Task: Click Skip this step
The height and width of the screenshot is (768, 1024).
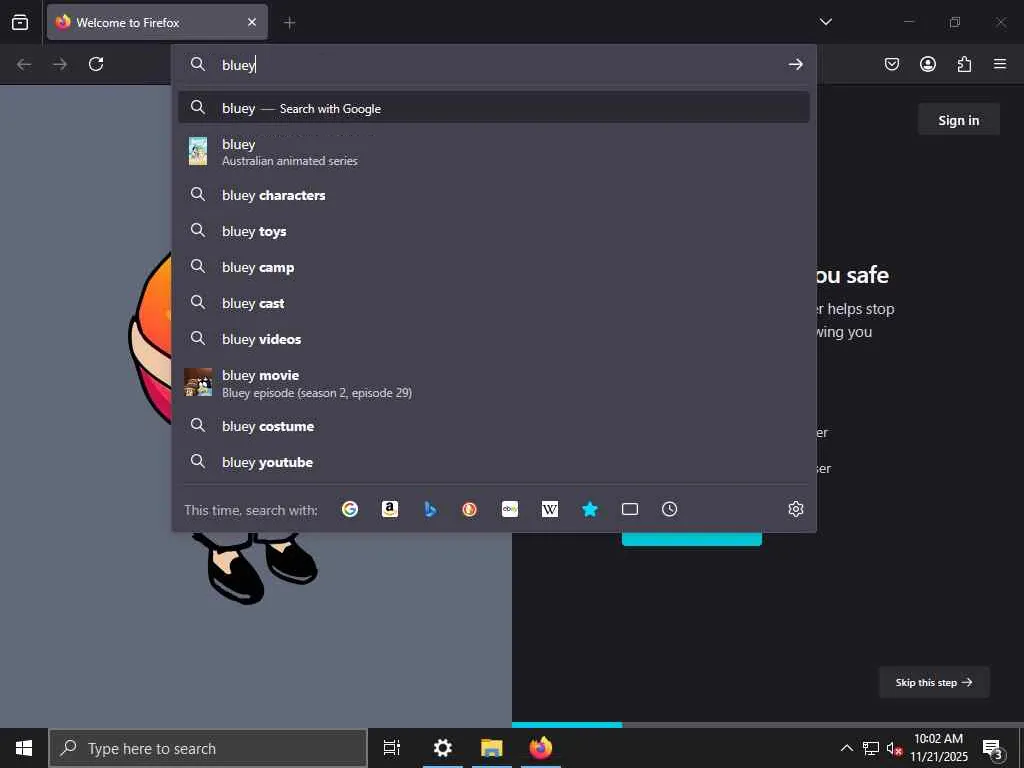Action: 934,682
